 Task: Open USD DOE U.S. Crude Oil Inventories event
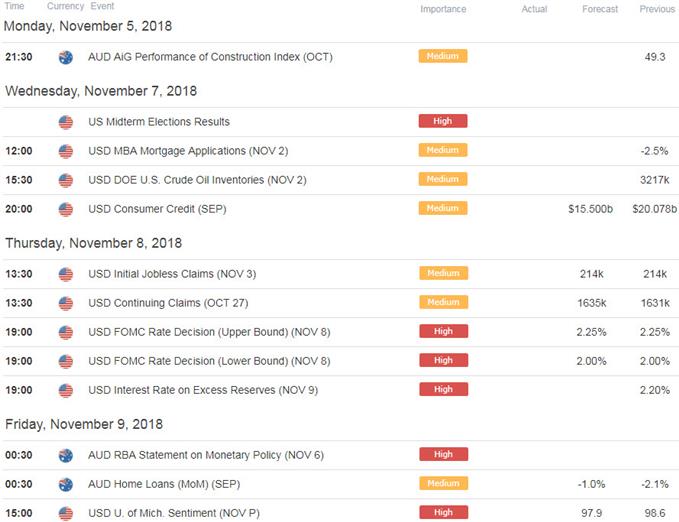coord(197,180)
